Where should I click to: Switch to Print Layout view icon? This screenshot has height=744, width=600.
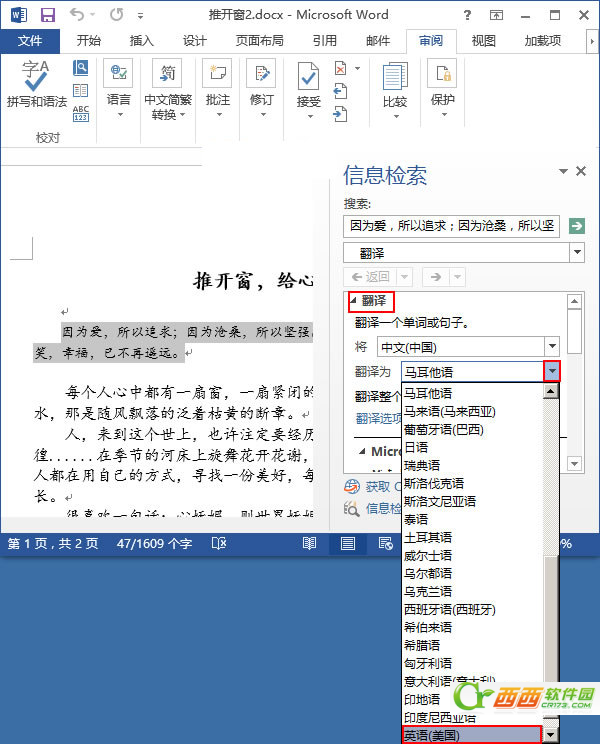point(348,543)
